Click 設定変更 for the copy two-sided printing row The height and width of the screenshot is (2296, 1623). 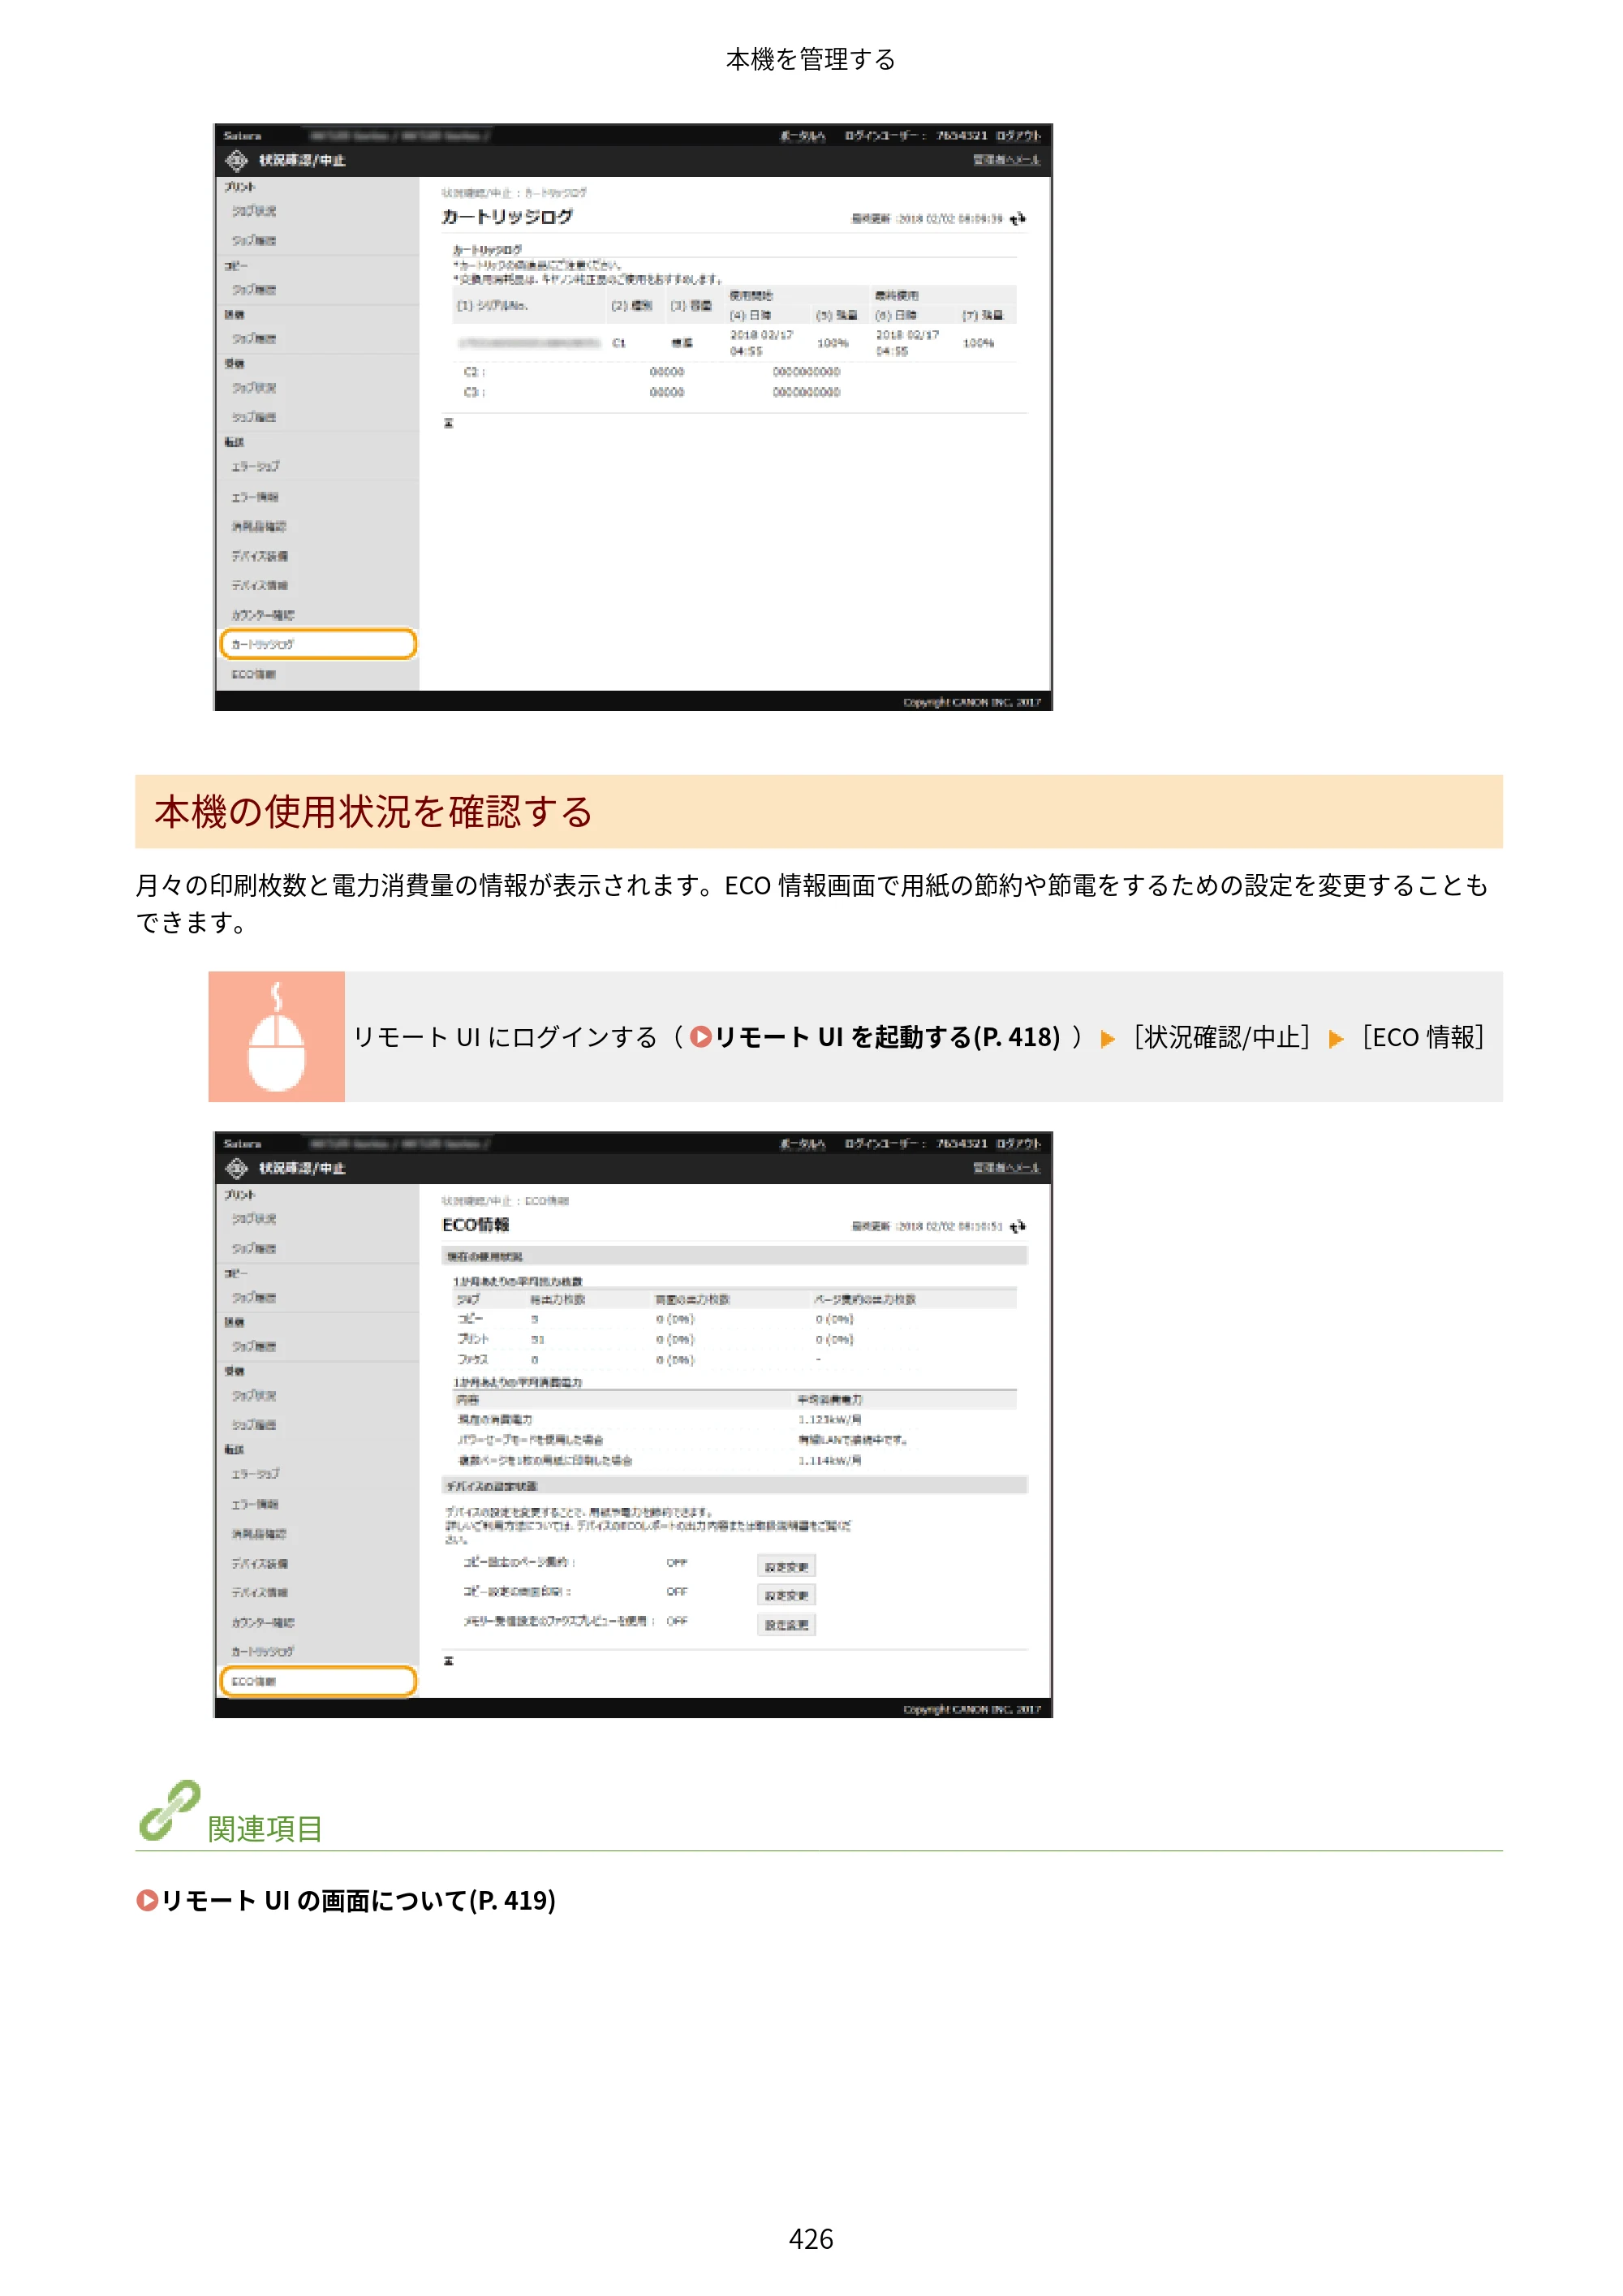(787, 1596)
